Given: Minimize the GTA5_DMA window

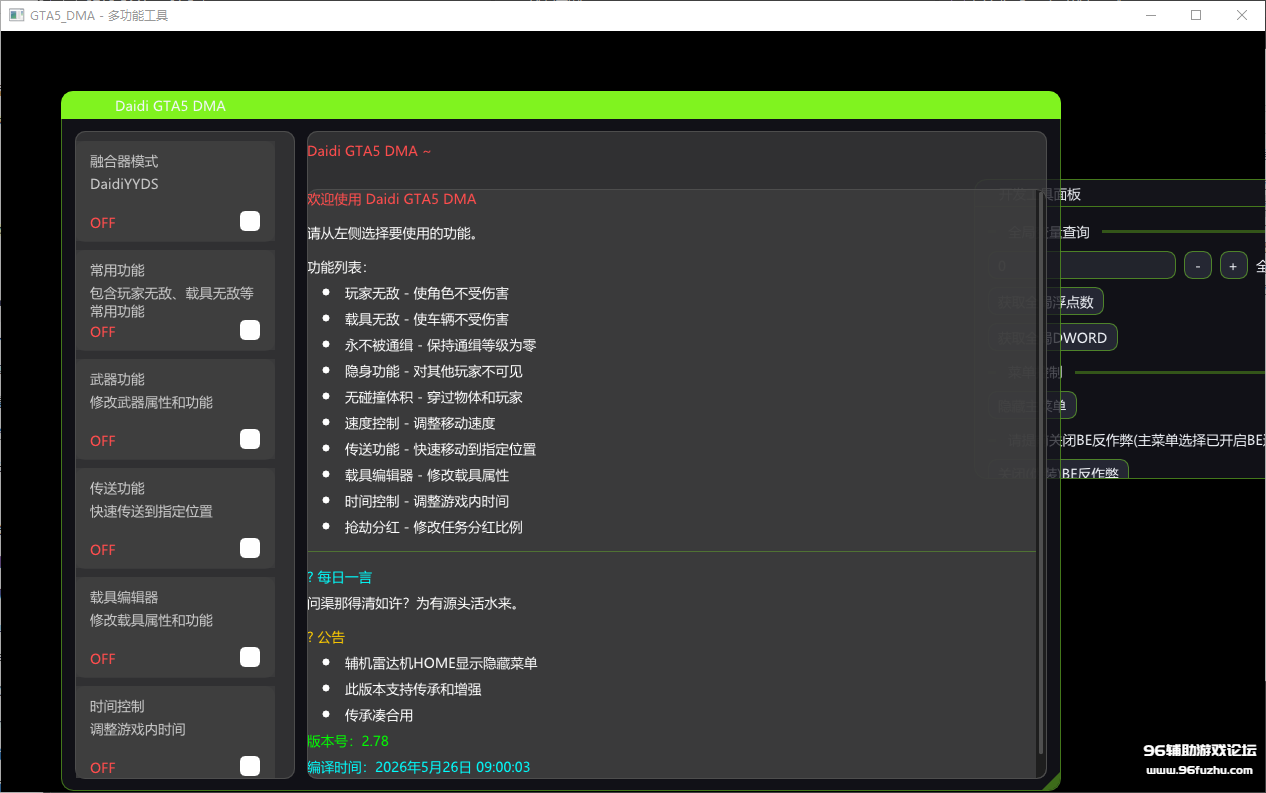Looking at the screenshot, I should point(1150,15).
